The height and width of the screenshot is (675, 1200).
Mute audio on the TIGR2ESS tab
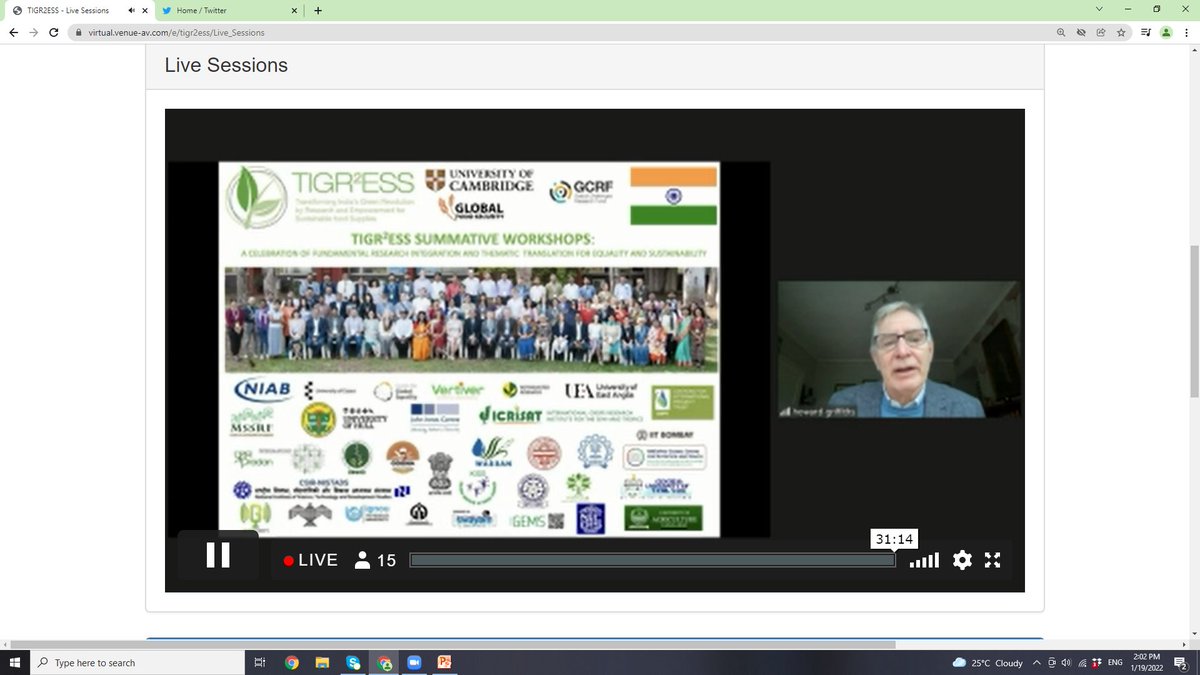pyautogui.click(x=130, y=10)
